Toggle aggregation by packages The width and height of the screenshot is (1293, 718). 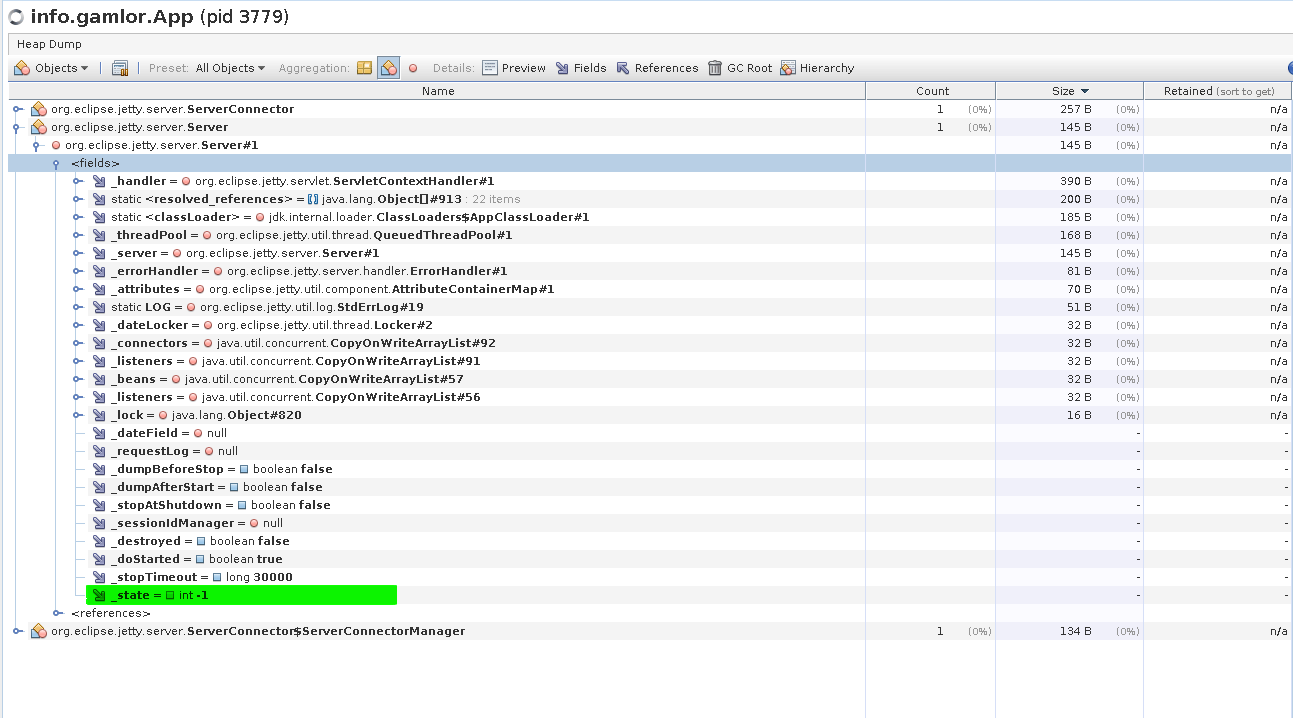[x=364, y=68]
